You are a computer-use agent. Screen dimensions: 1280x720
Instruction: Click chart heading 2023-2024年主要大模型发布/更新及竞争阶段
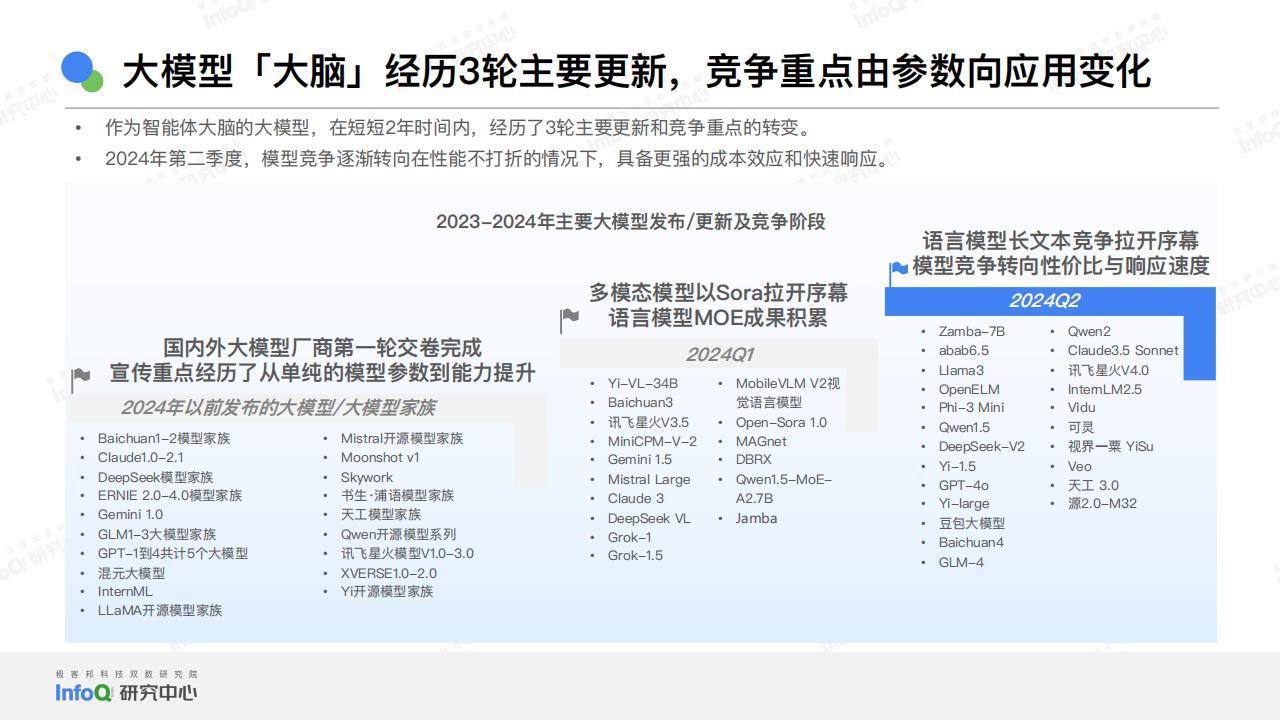(x=631, y=221)
